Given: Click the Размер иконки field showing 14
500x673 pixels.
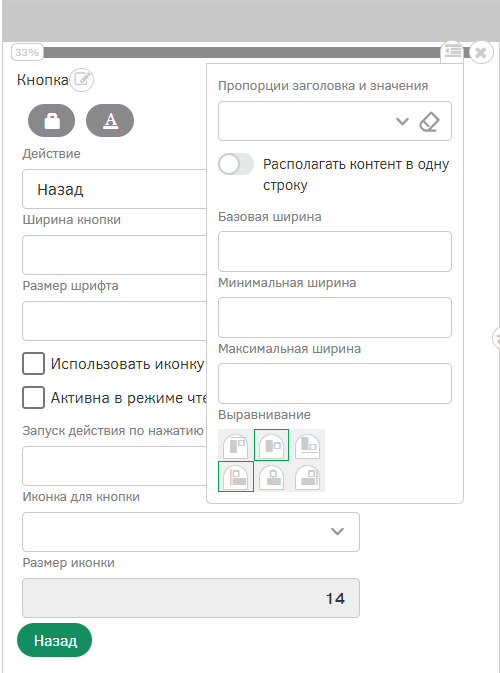Looking at the screenshot, I should coord(191,598).
